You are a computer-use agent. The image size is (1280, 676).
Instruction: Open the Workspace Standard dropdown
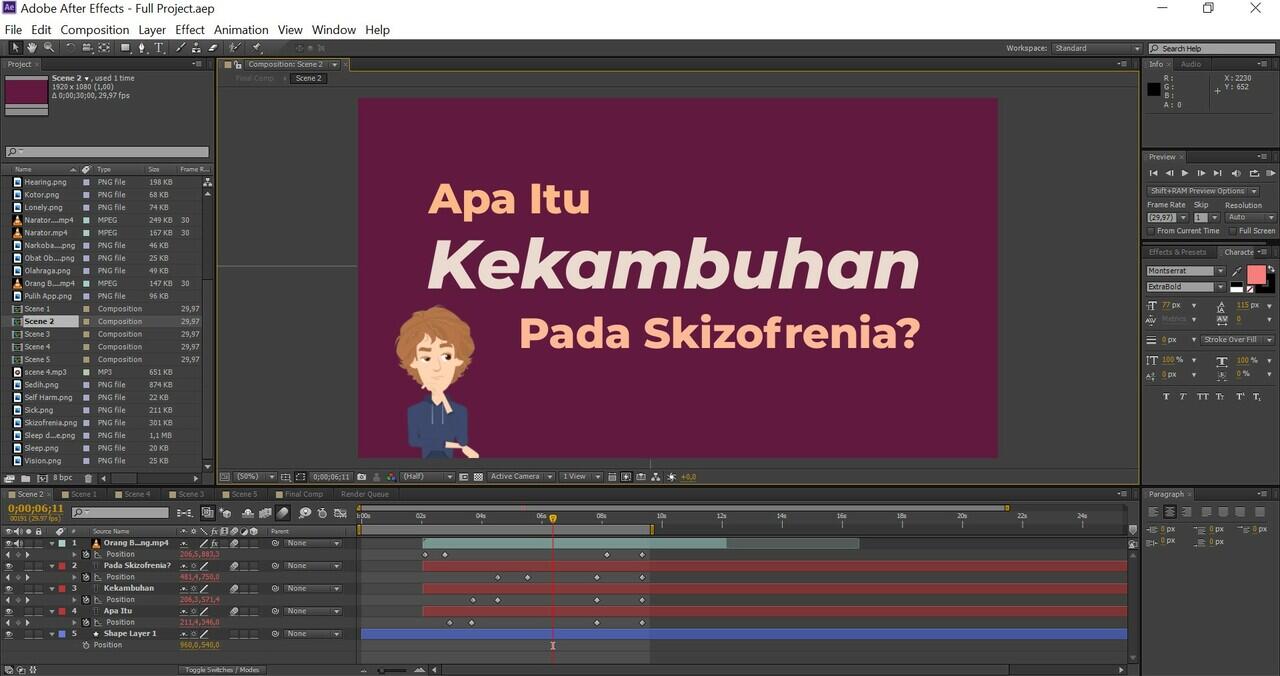1096,48
